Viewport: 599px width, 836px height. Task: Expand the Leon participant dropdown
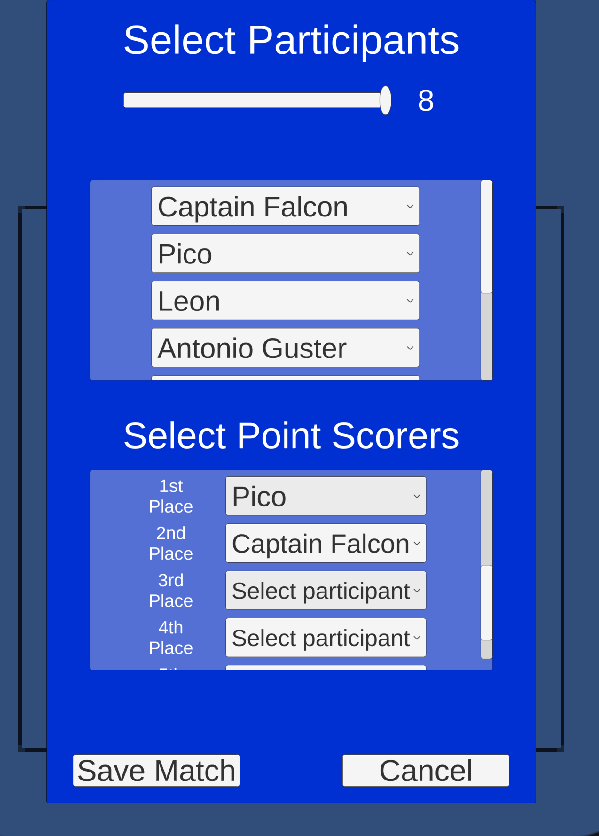285,301
